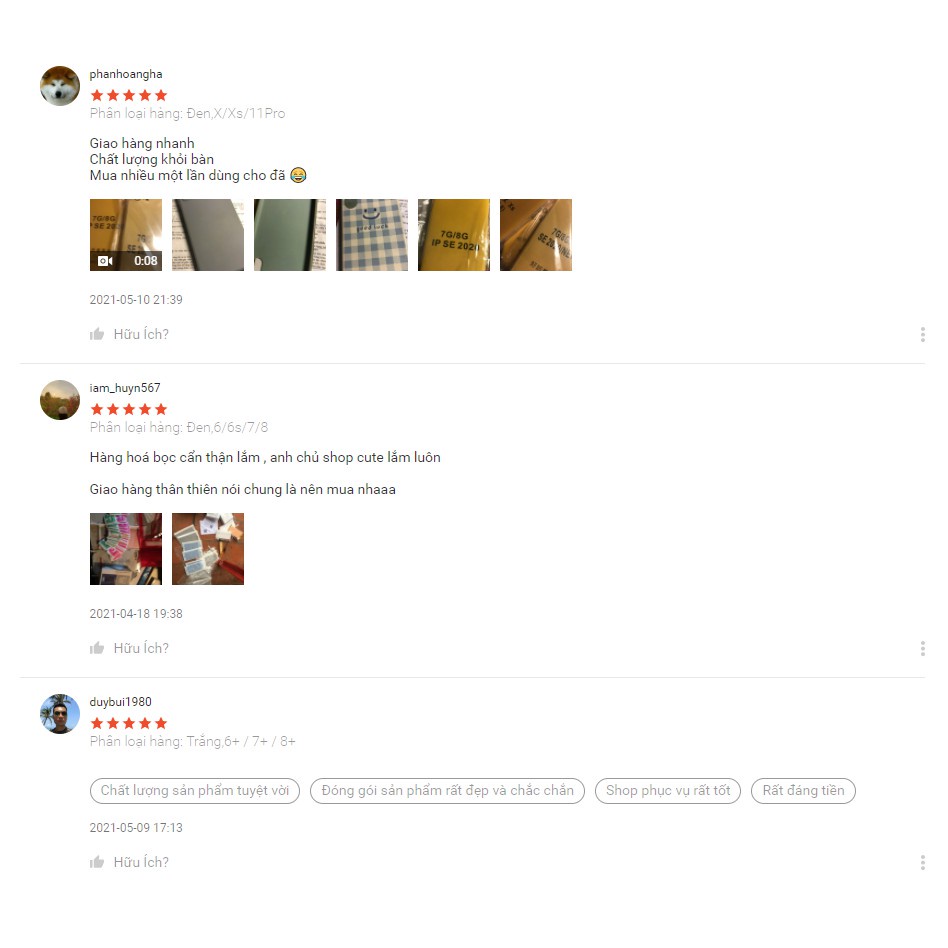Select the 'Shop phục vụ rất tốt' tag
The height and width of the screenshot is (948, 948).
coord(668,791)
